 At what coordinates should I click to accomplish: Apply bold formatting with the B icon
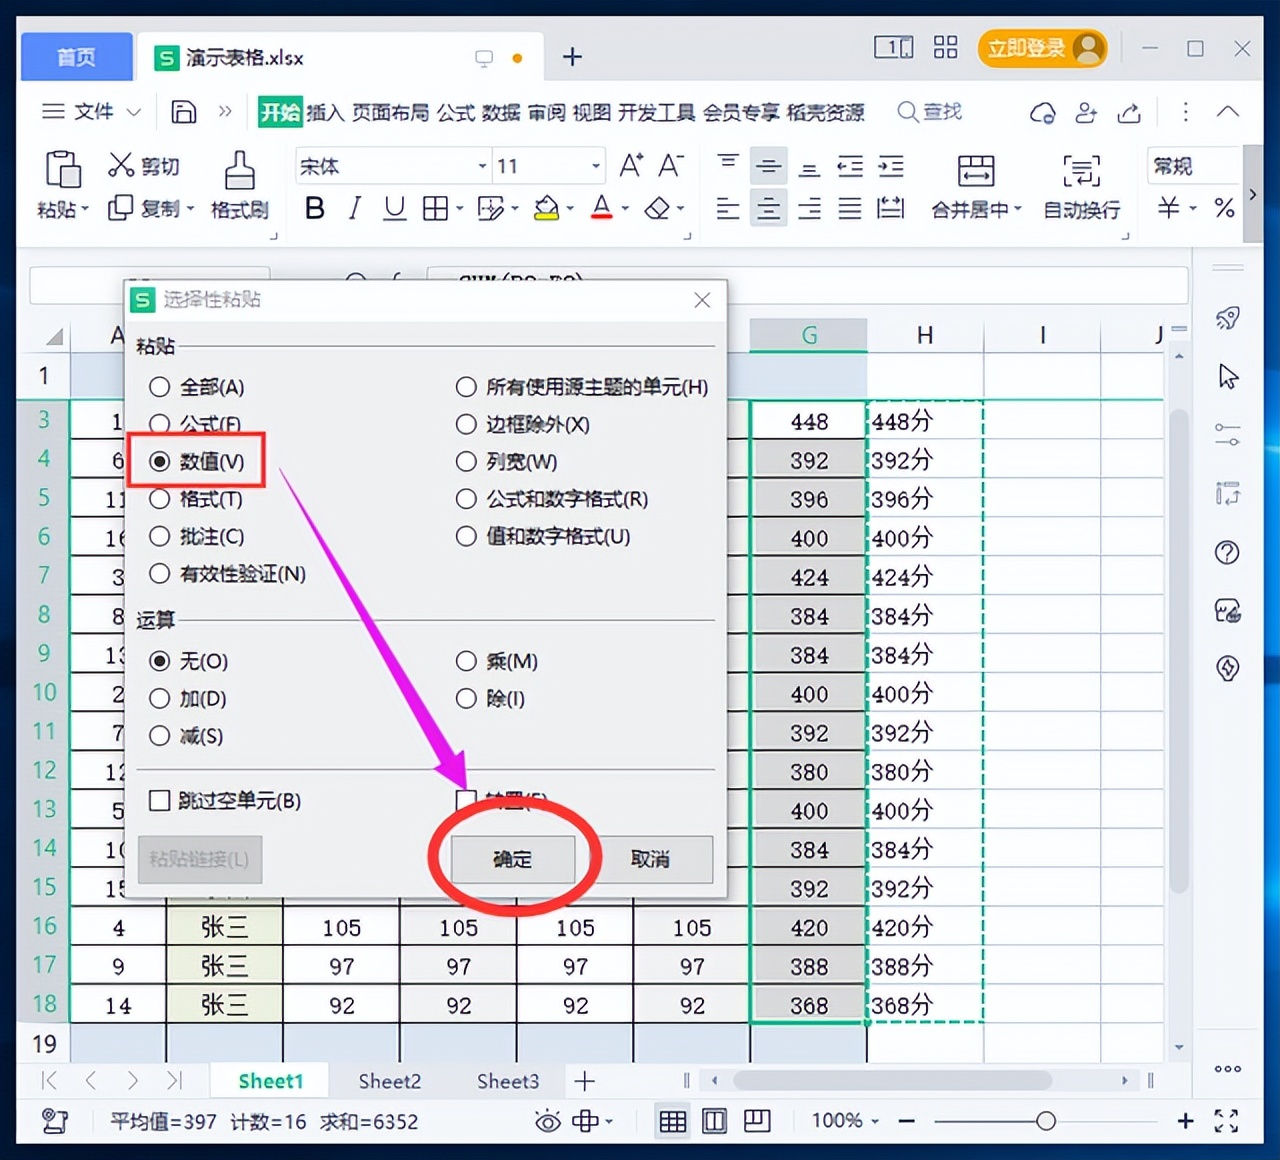(x=314, y=208)
